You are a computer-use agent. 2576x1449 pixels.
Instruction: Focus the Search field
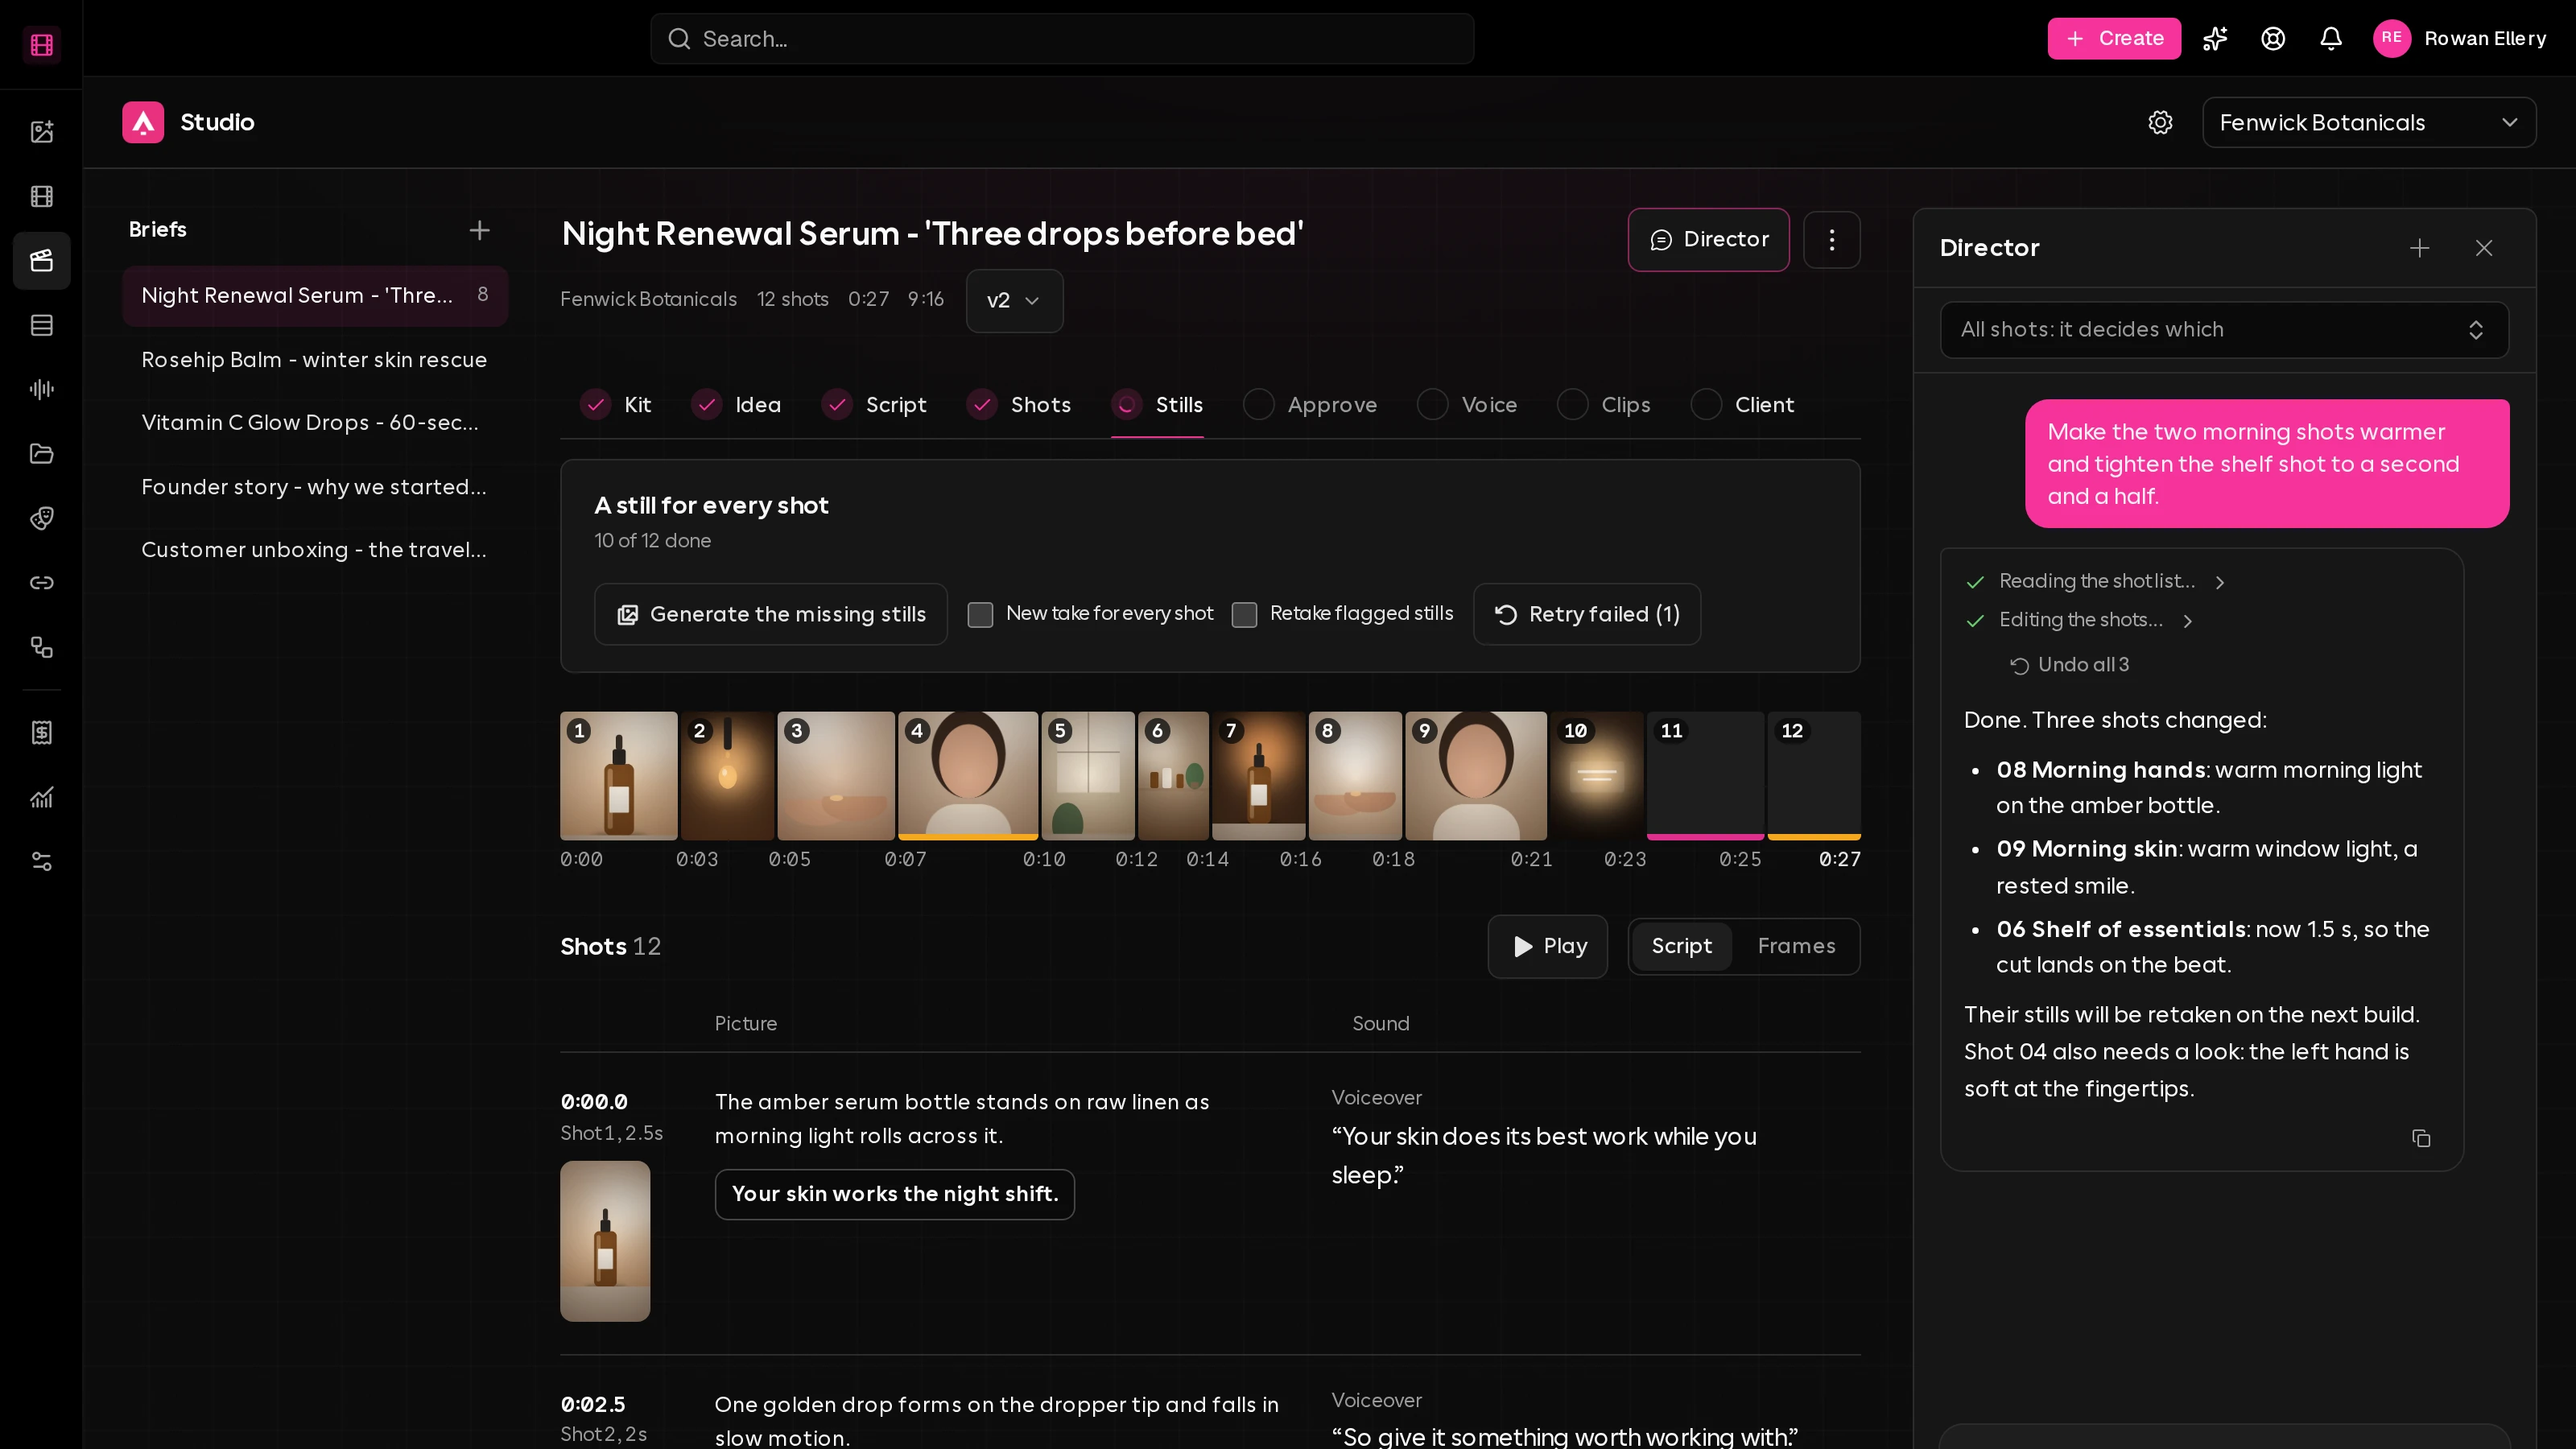click(1062, 39)
